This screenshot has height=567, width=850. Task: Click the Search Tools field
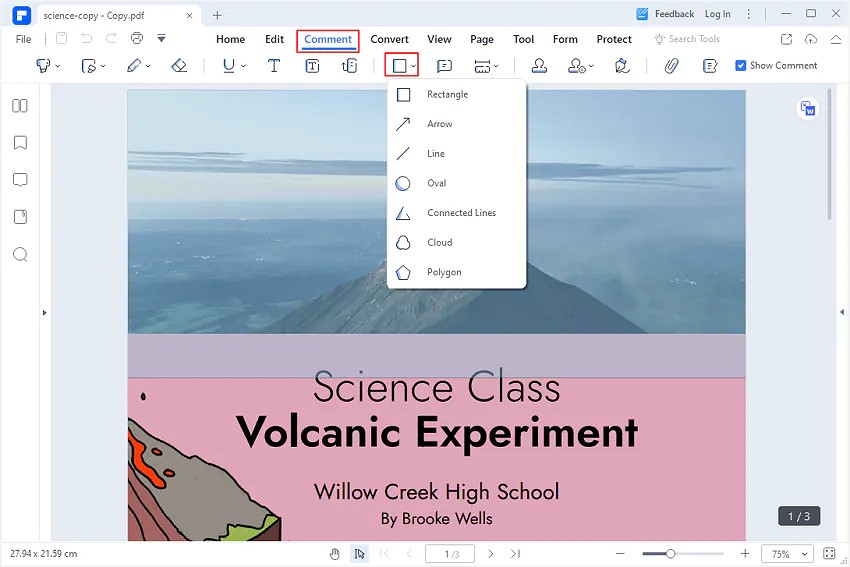687,39
